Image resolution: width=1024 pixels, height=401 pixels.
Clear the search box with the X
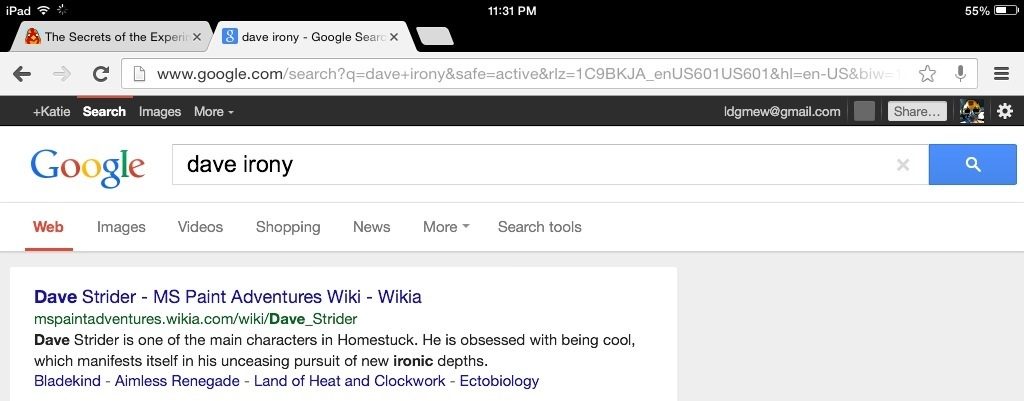click(x=903, y=165)
